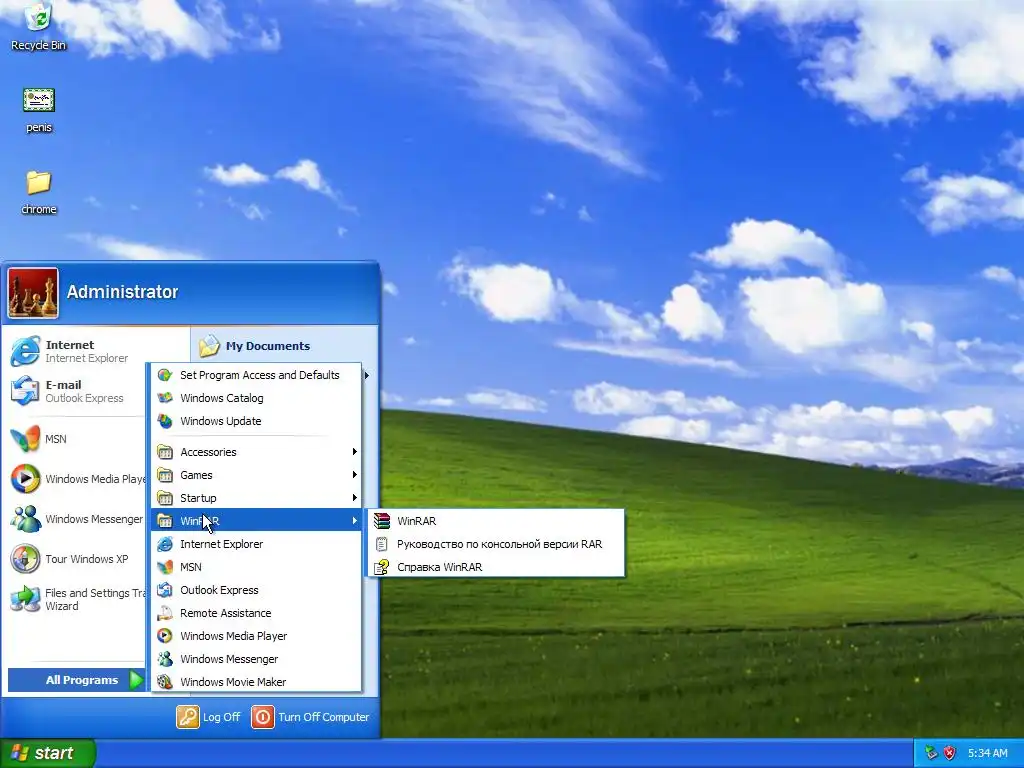Open the Recycle Bin desktop icon
Screen dimensions: 1024x768
tap(38, 27)
